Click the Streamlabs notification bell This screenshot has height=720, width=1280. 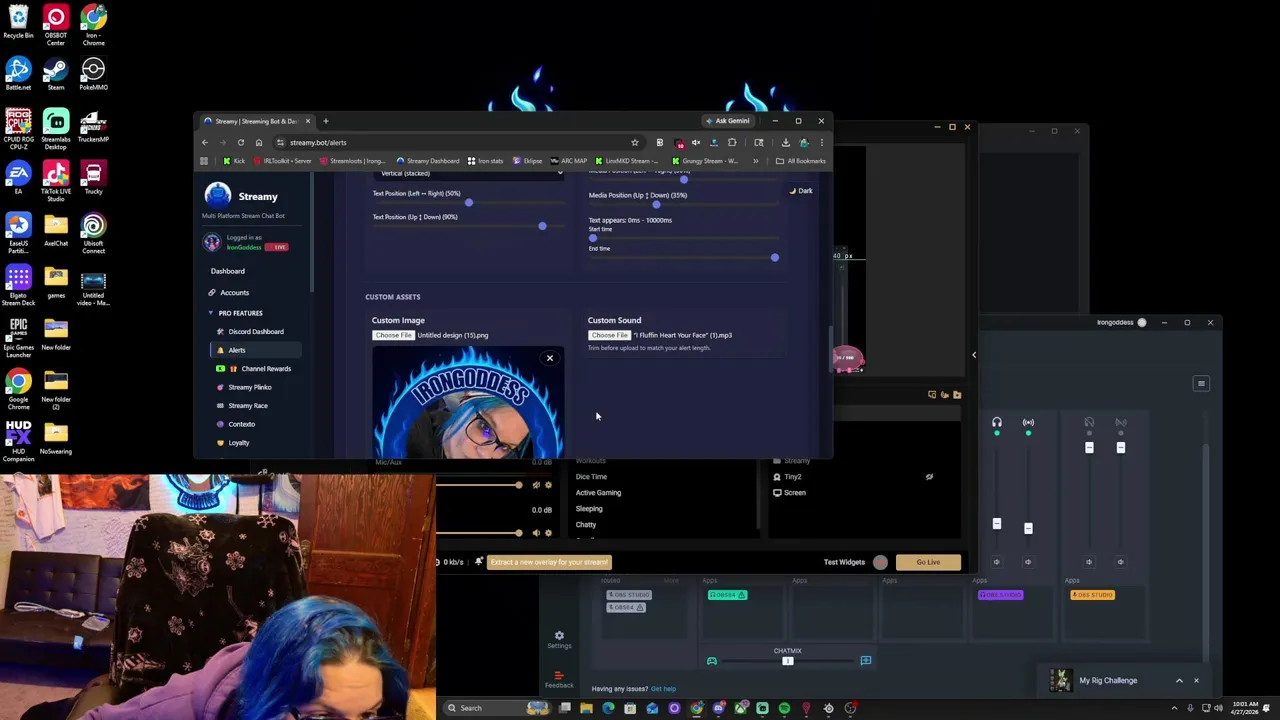(478, 562)
